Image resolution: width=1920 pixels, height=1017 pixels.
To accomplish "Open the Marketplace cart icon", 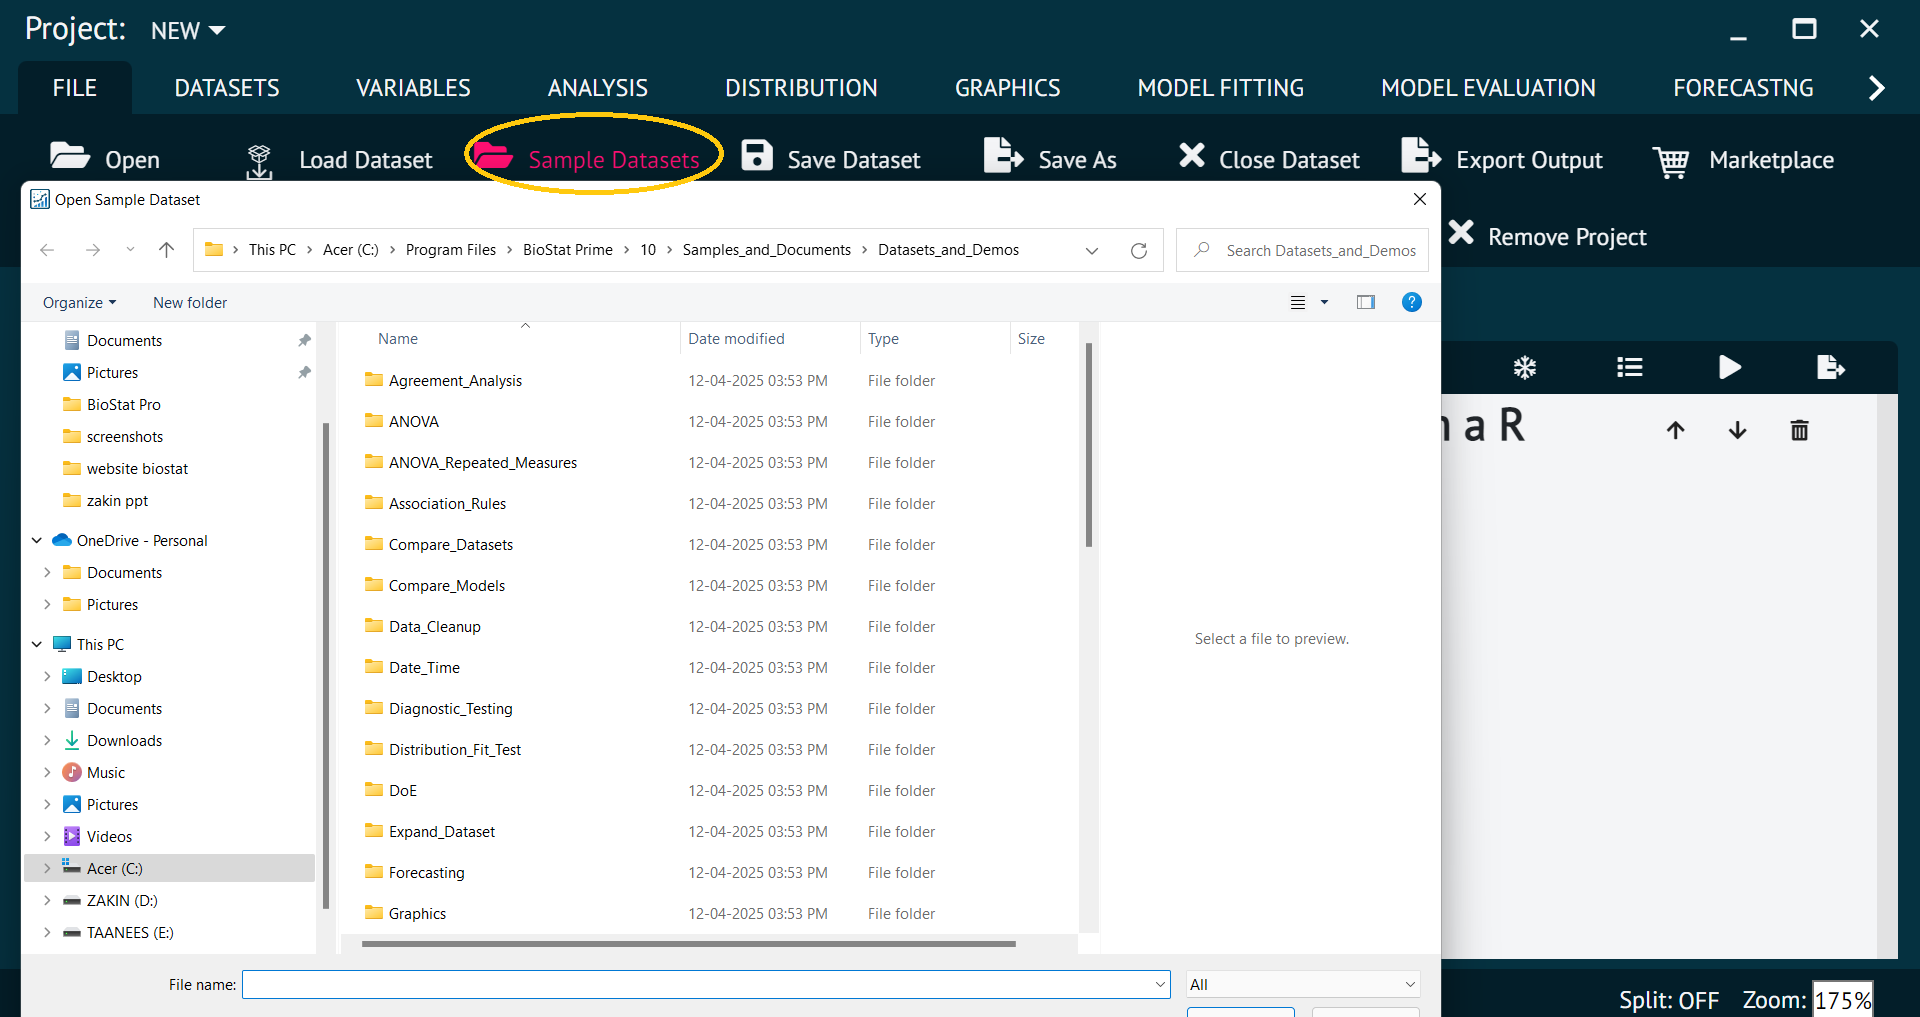I will 1671,160.
